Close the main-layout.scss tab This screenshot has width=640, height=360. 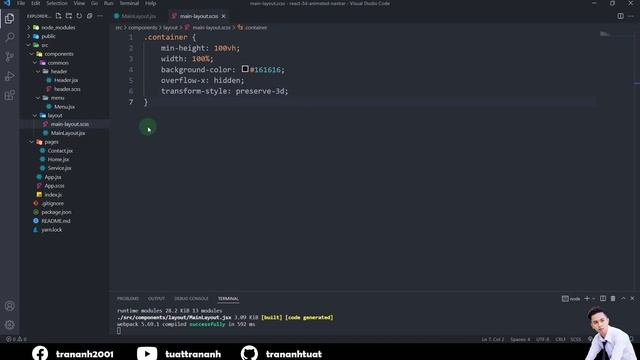[223, 16]
